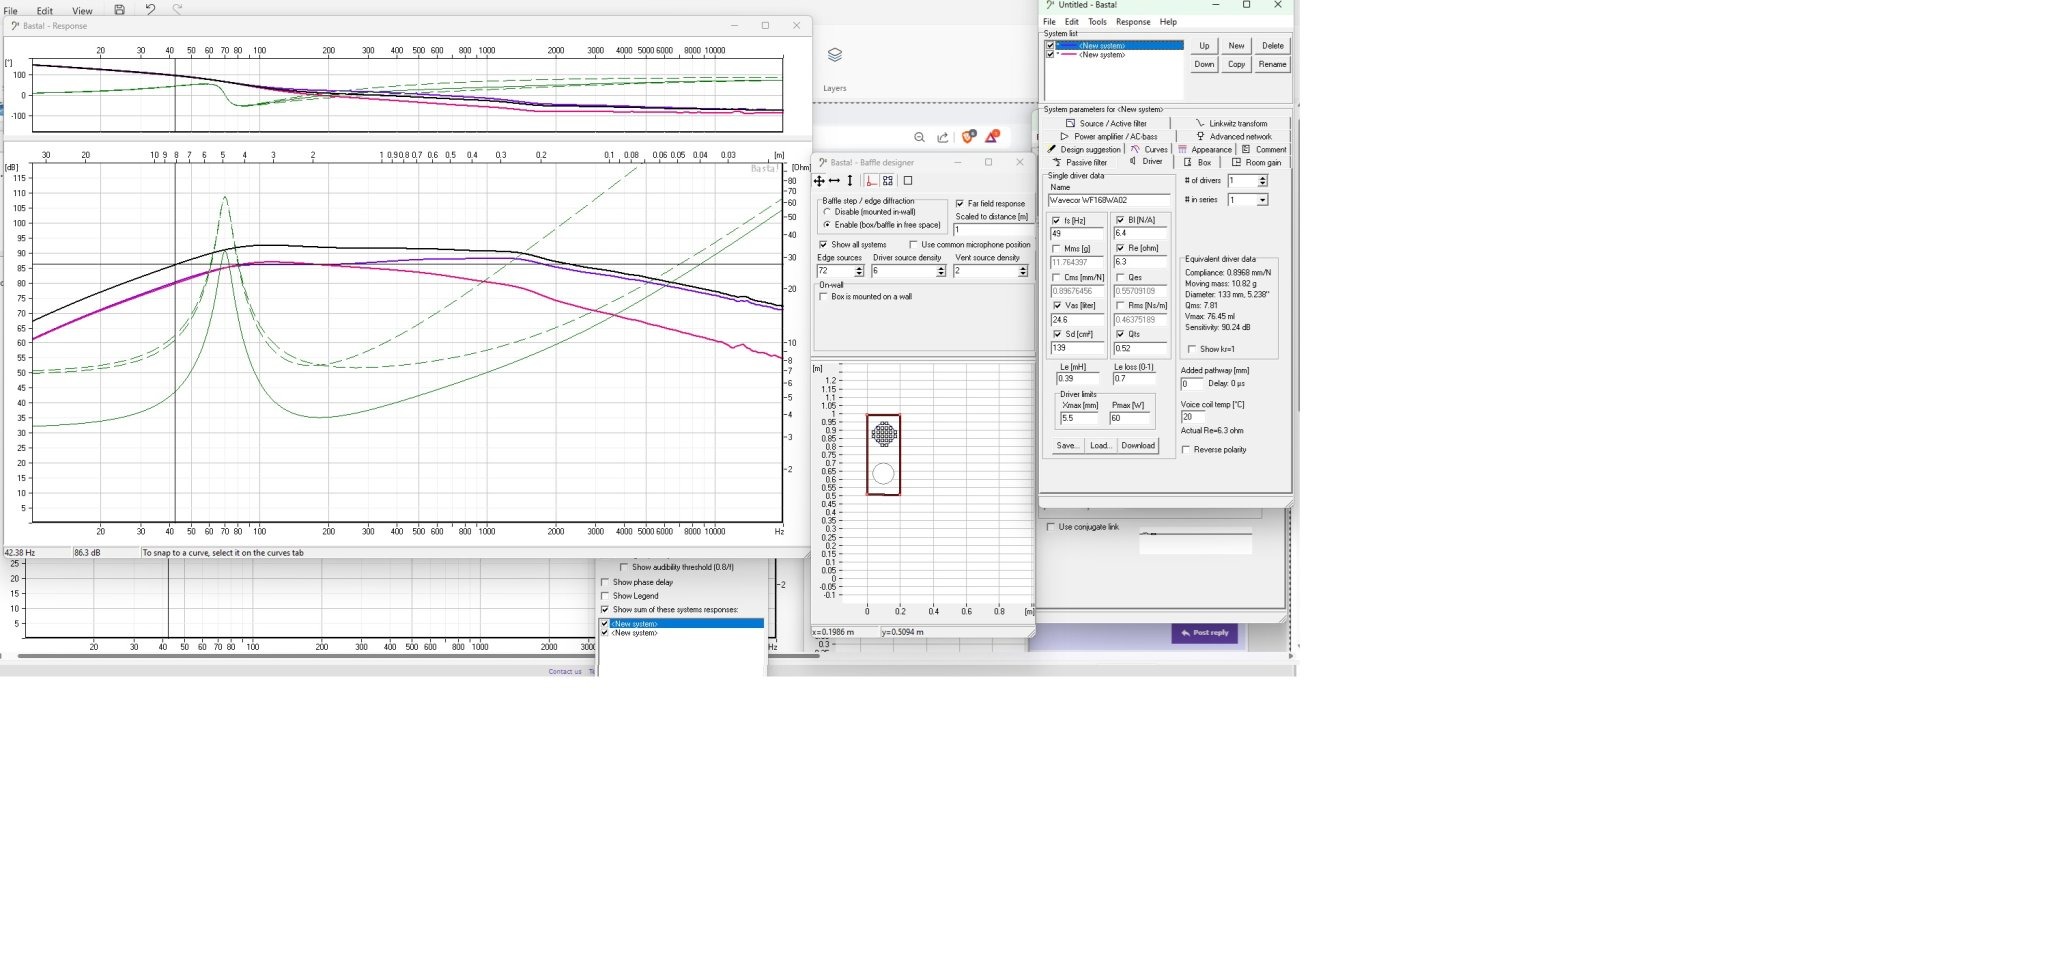Open the Design suggestion tab
2048x969 pixels.
(x=1084, y=149)
